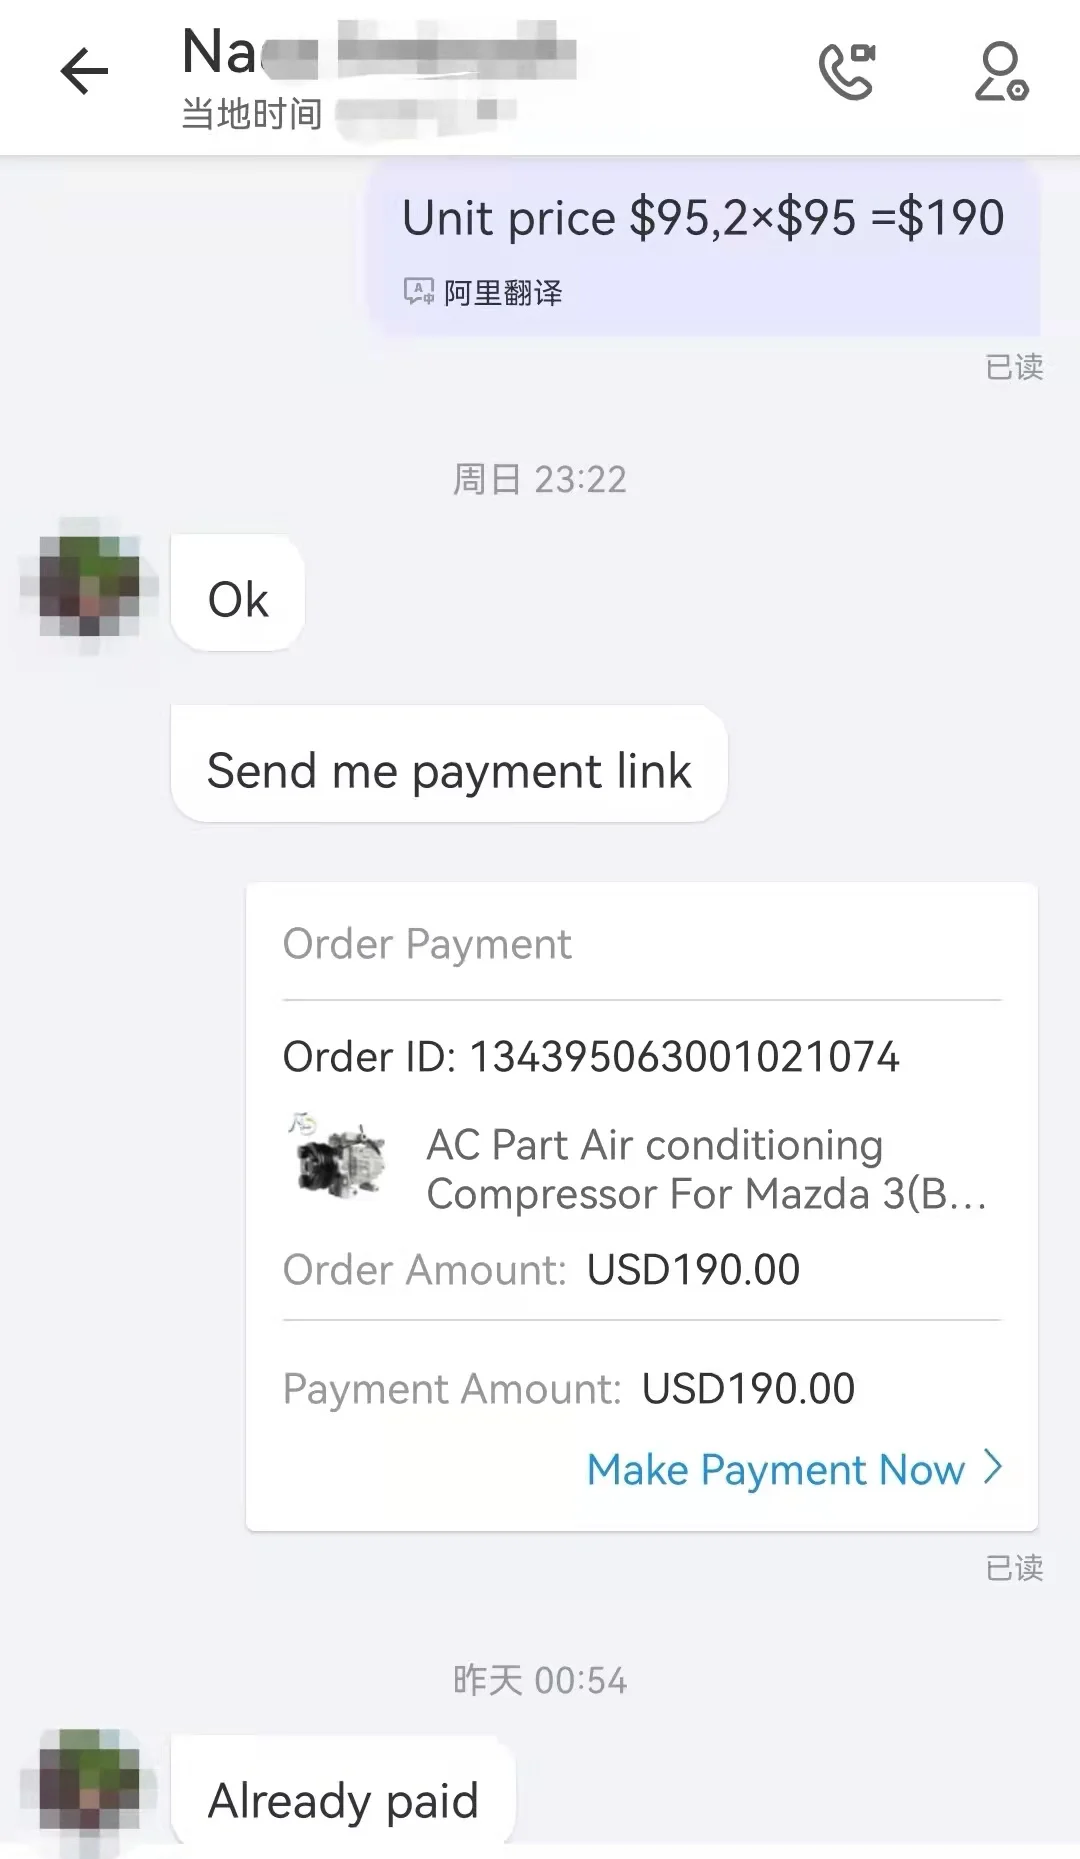Tap the Alibaba translate icon under the message
The height and width of the screenshot is (1859, 1080).
coord(418,292)
